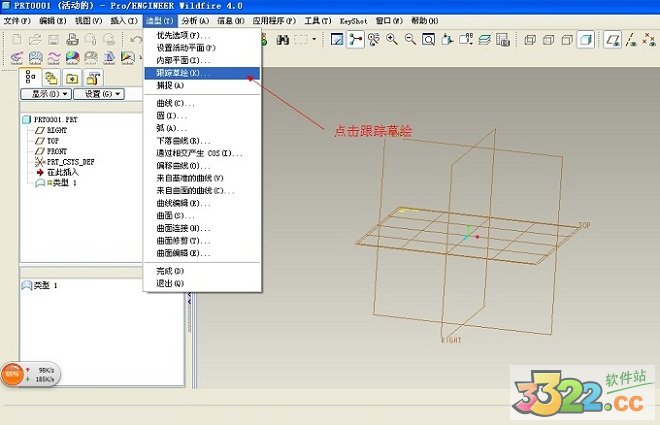
Task: Select TOP datum plane in tree
Action: [47, 141]
